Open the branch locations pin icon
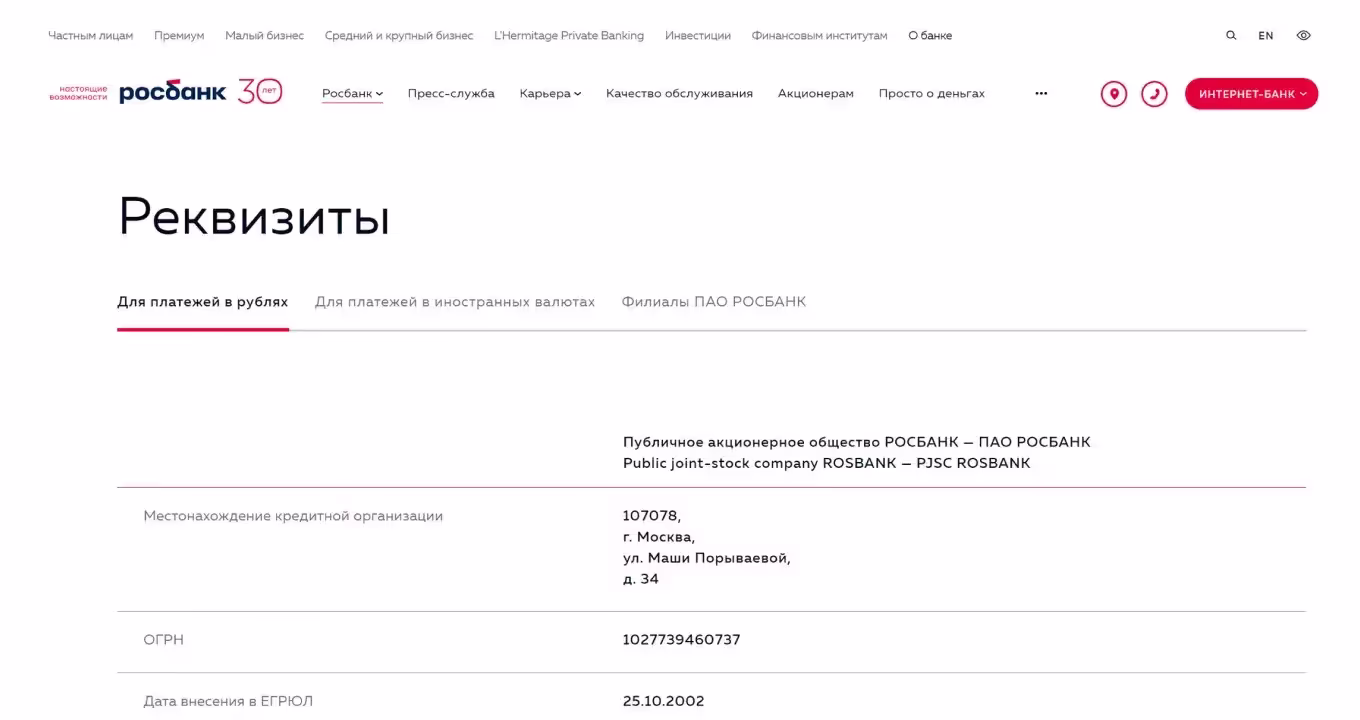 pyautogui.click(x=1113, y=94)
